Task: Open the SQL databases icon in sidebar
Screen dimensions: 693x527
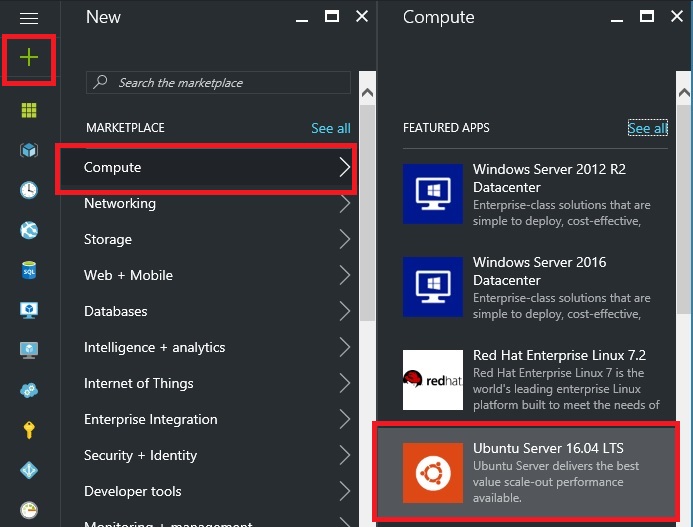Action: pos(29,270)
